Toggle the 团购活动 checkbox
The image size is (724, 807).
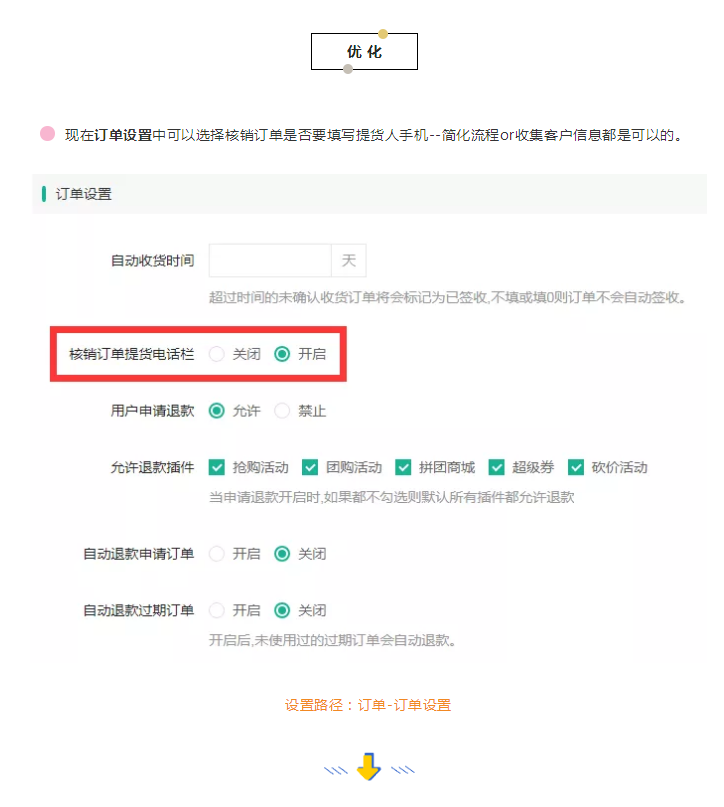pos(310,467)
